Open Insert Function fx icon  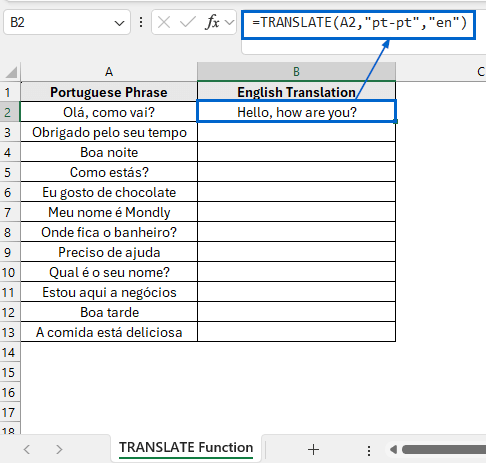coord(212,22)
